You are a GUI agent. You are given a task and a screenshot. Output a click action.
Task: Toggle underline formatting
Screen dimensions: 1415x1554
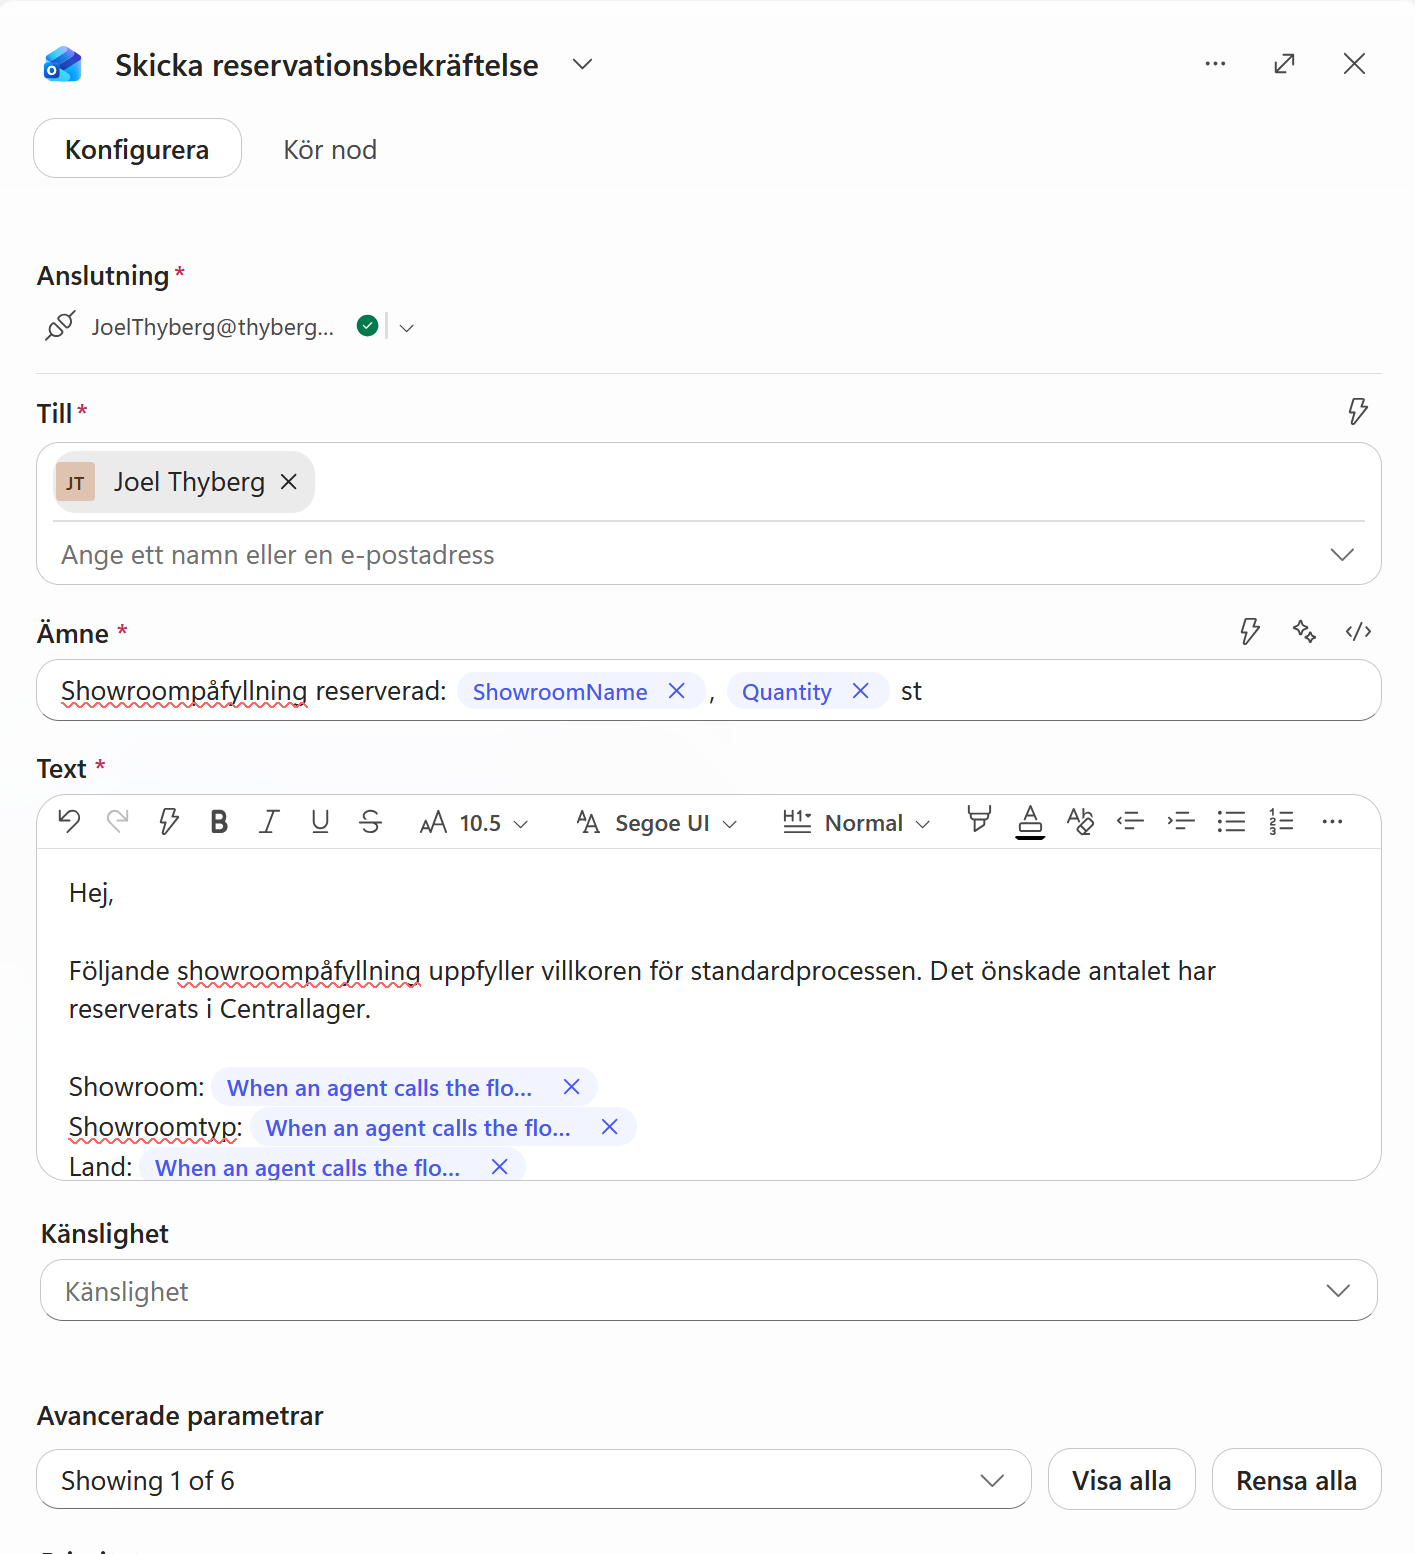[320, 822]
